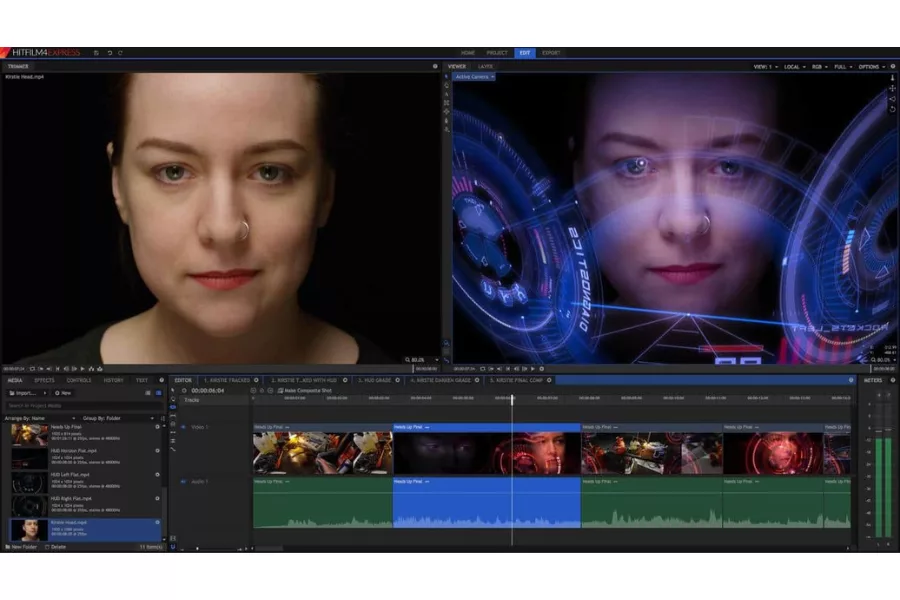Click the viewer move axis icon
The height and width of the screenshot is (600, 900).
892,88
